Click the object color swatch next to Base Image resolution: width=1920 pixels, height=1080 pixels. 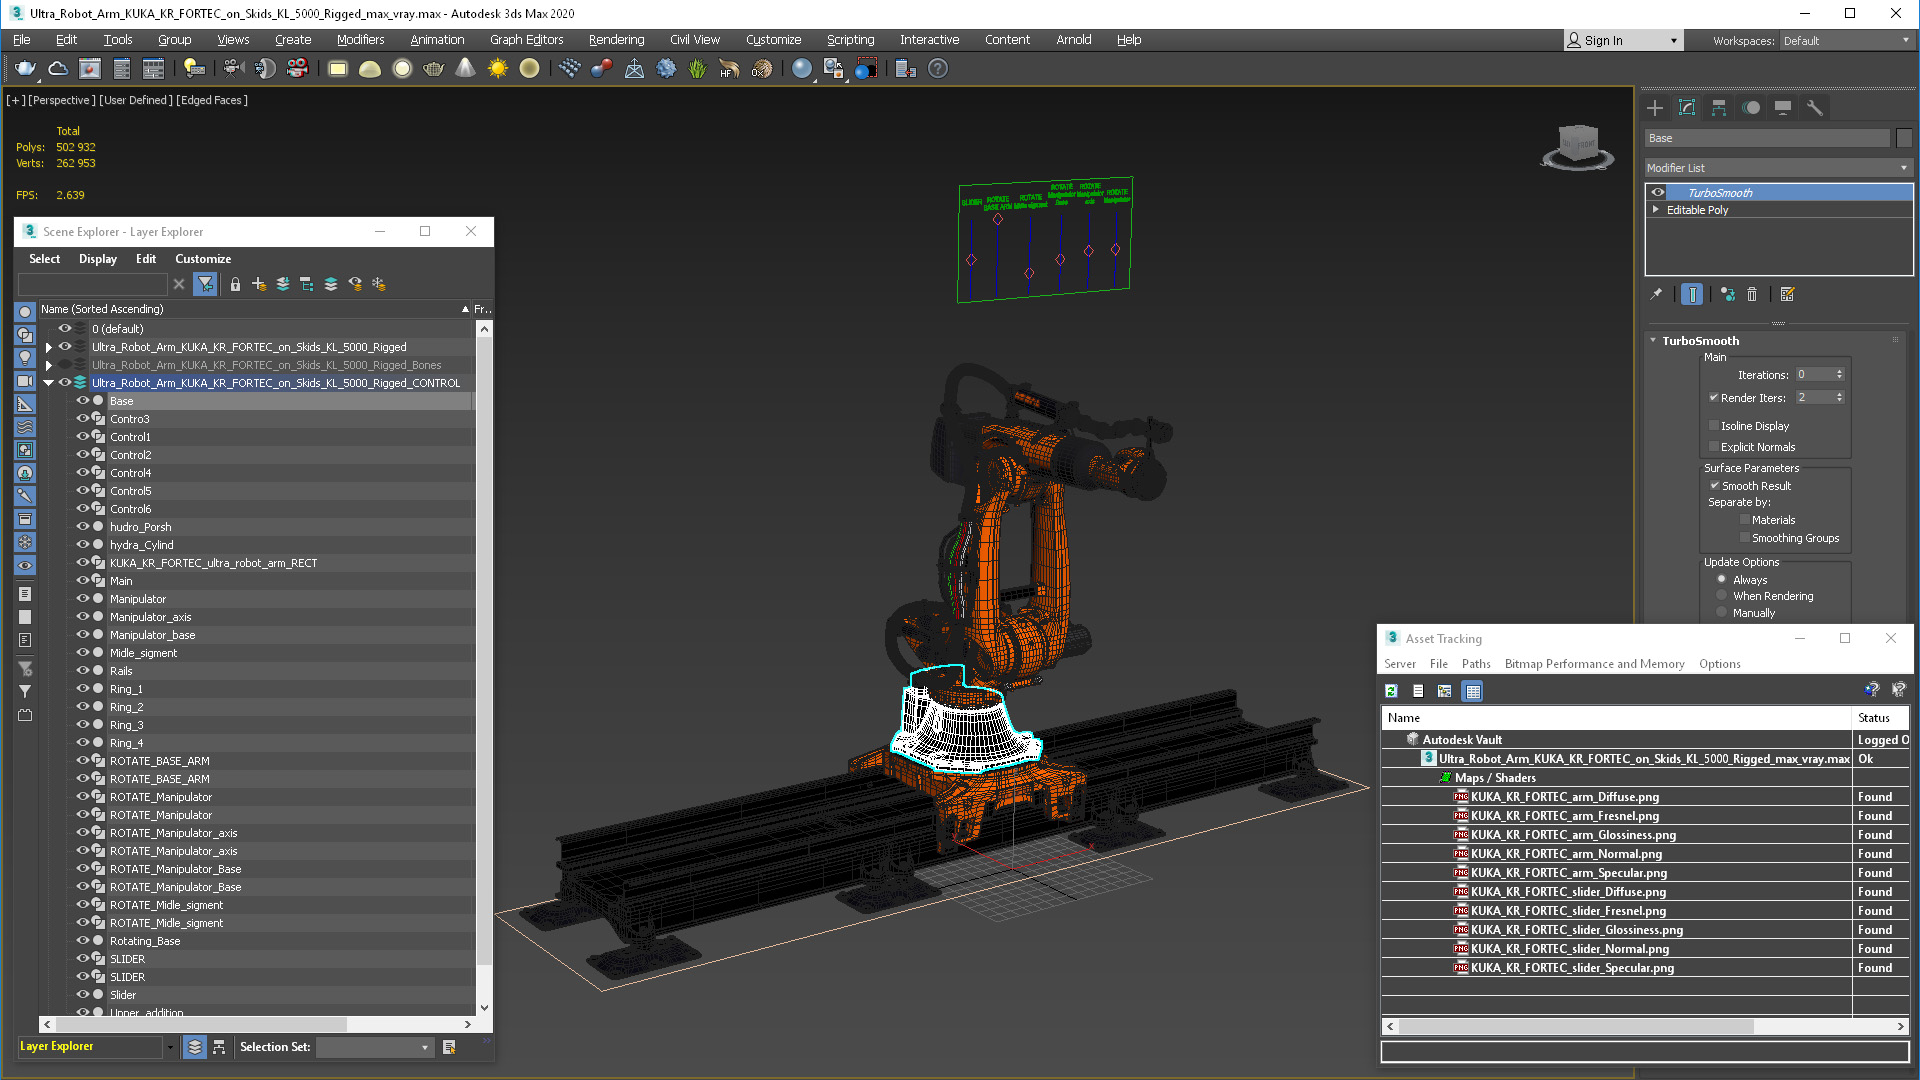[1904, 138]
